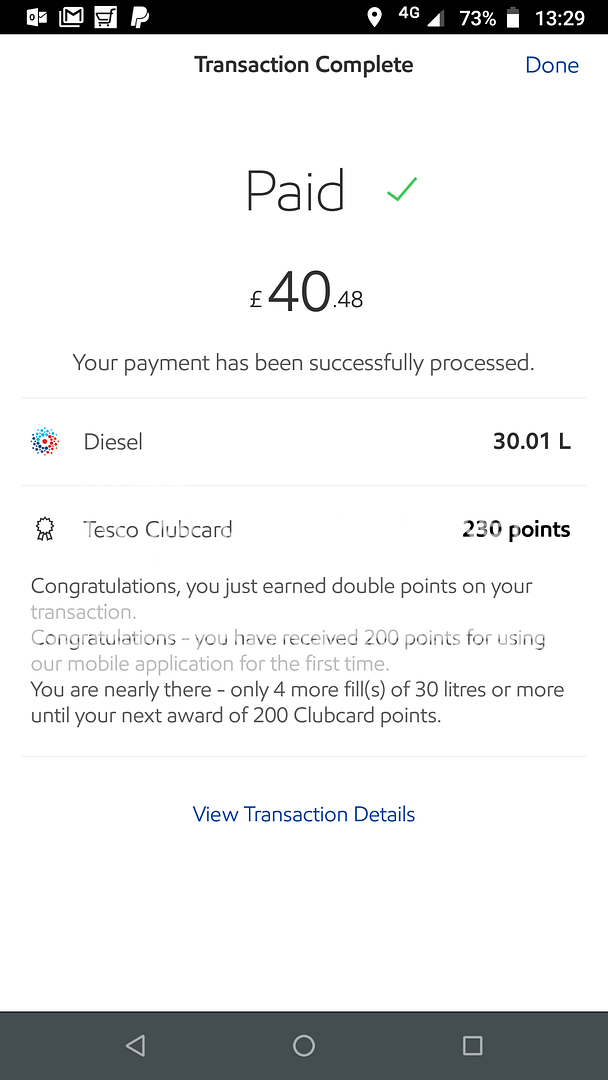Tap the Transaction Complete header title
This screenshot has width=608, height=1080.
tap(303, 65)
